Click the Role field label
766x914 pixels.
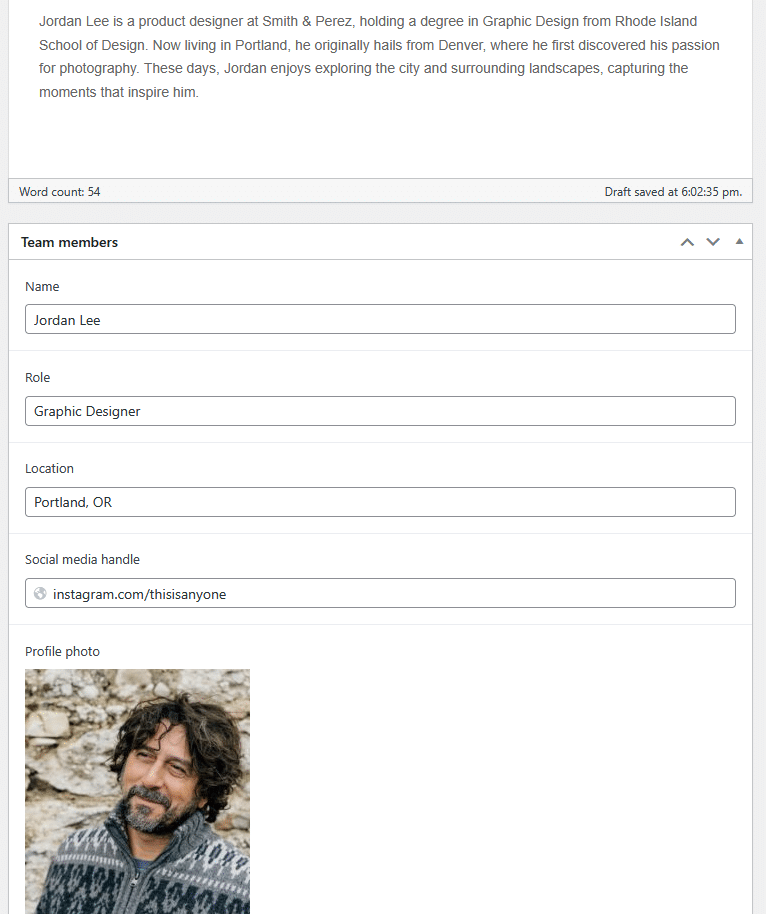[37, 377]
